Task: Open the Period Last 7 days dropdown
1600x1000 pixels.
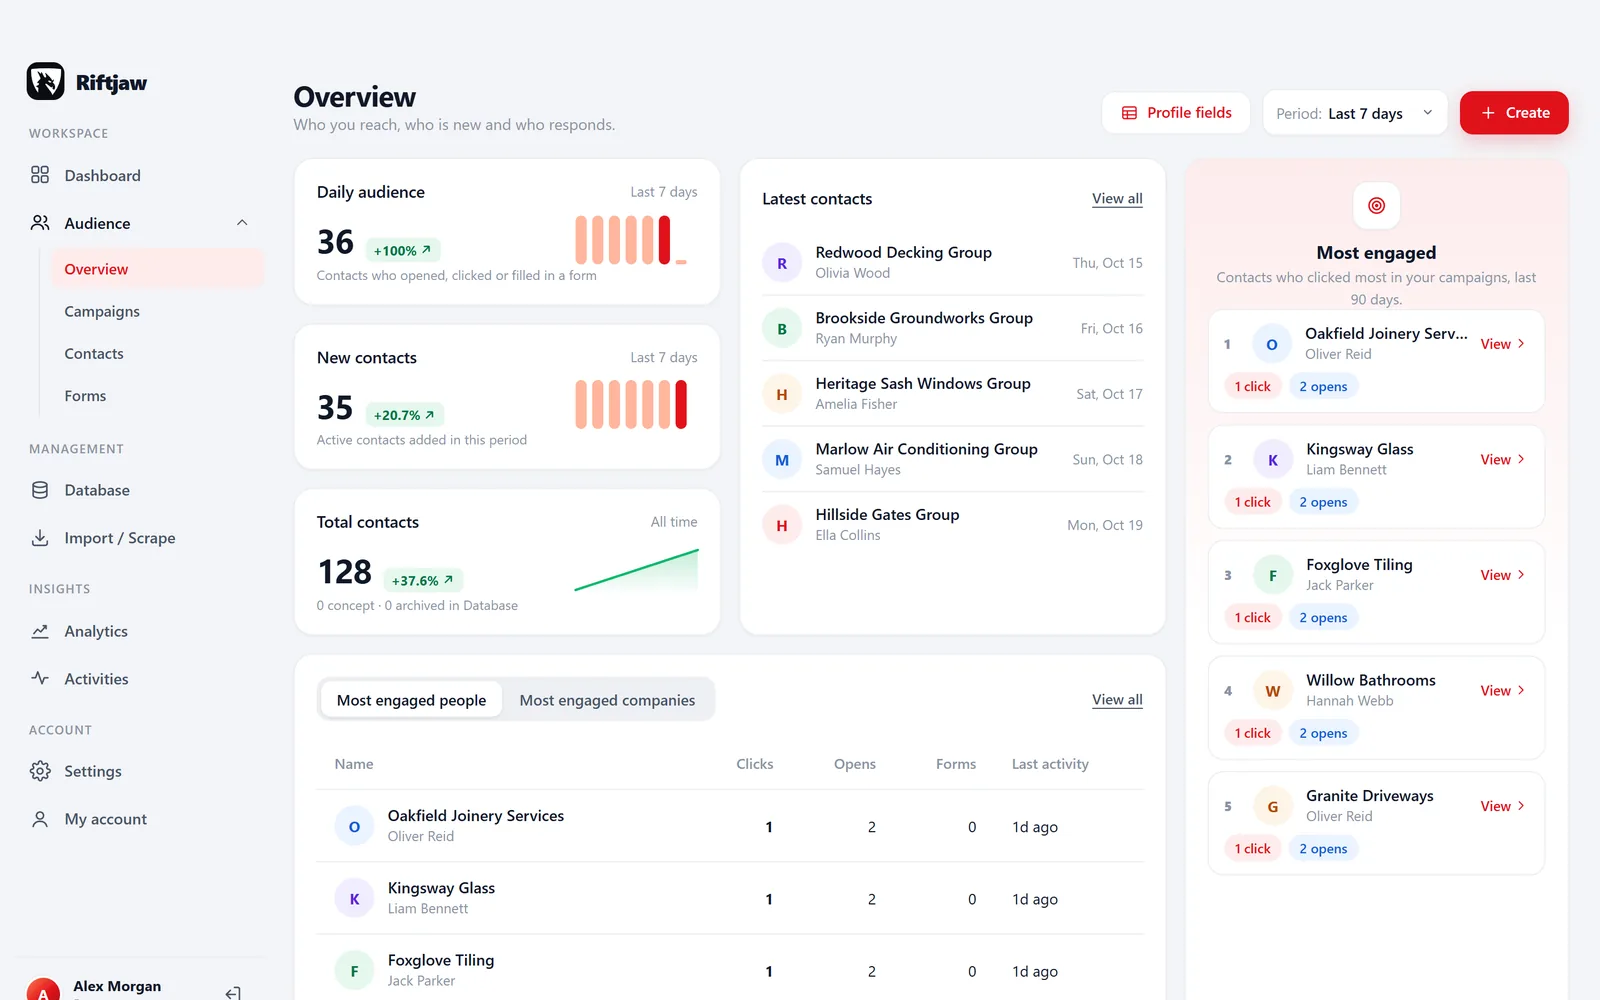Action: point(1355,113)
